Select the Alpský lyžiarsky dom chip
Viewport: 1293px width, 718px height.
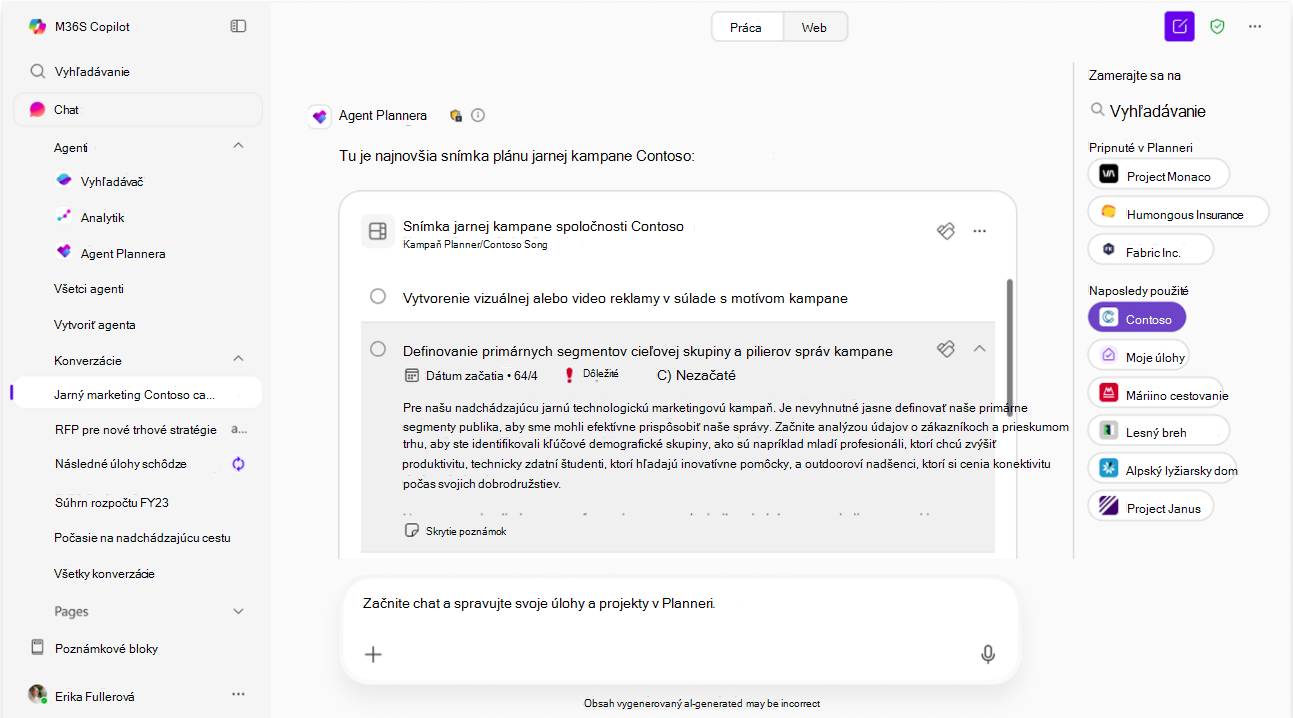pos(1162,469)
